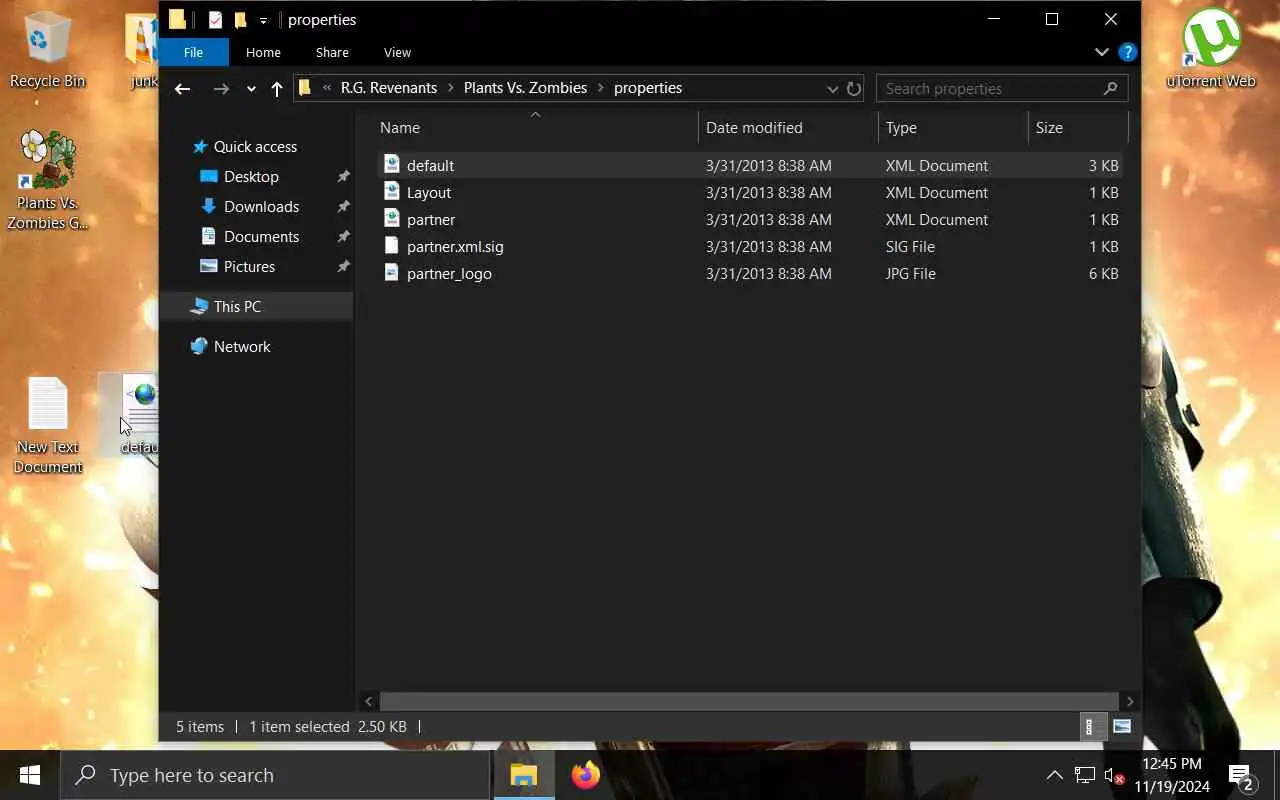The image size is (1280, 800).
Task: Click the network display tray icon
Action: click(x=1084, y=775)
